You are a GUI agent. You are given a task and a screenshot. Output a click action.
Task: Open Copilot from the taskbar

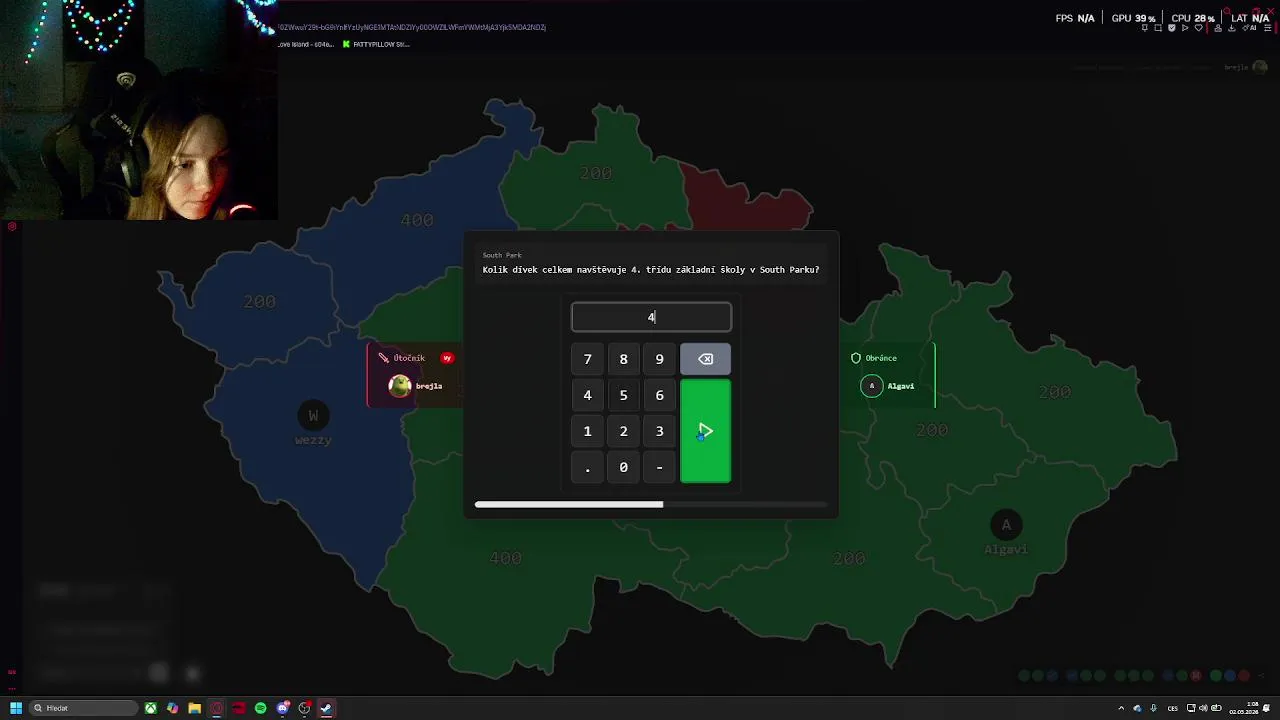click(172, 708)
